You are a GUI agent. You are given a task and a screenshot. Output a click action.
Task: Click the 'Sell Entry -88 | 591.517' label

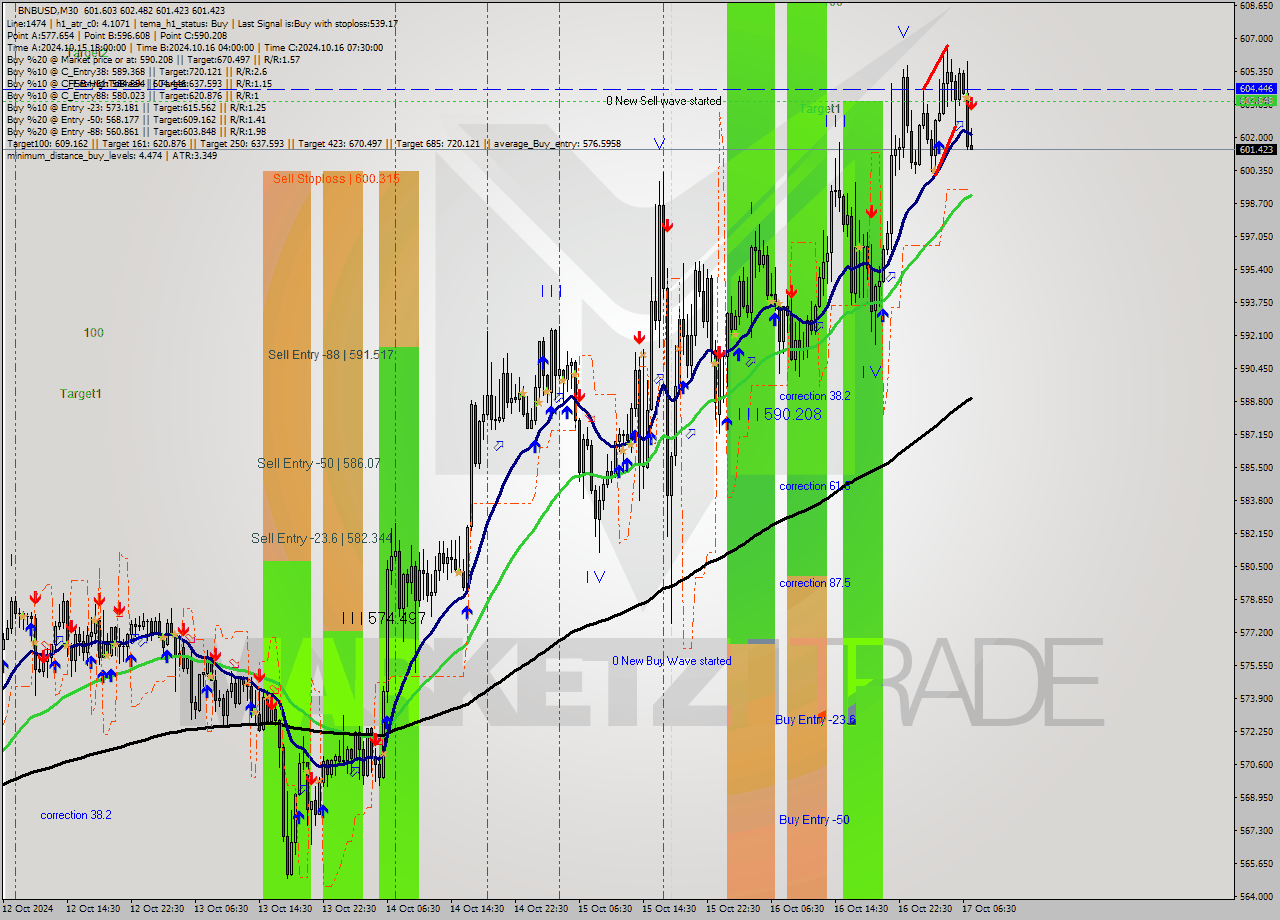331,355
